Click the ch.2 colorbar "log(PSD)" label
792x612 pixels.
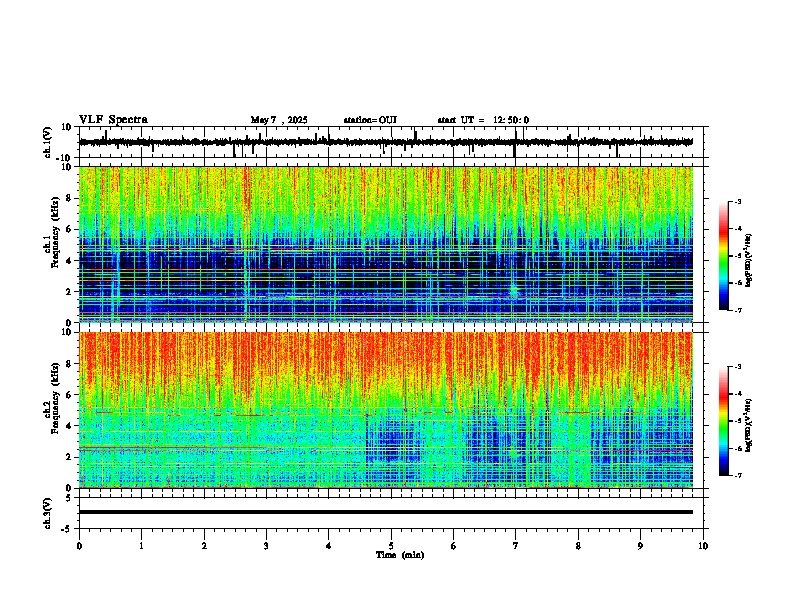[749, 425]
